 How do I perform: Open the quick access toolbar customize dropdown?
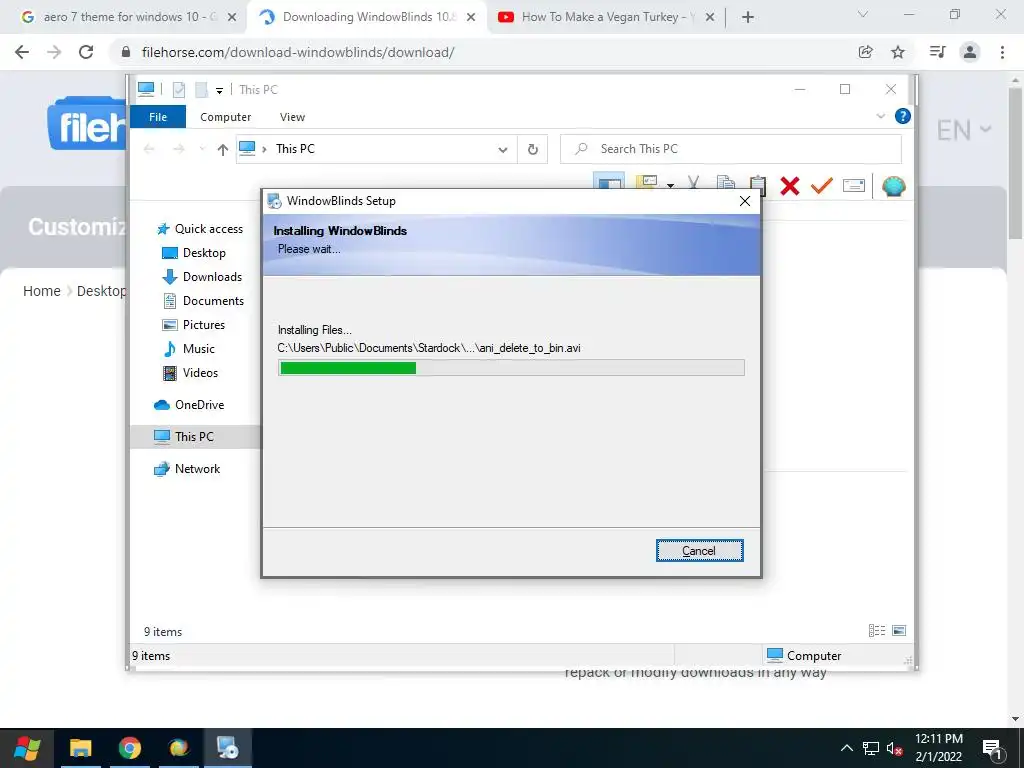(x=219, y=91)
